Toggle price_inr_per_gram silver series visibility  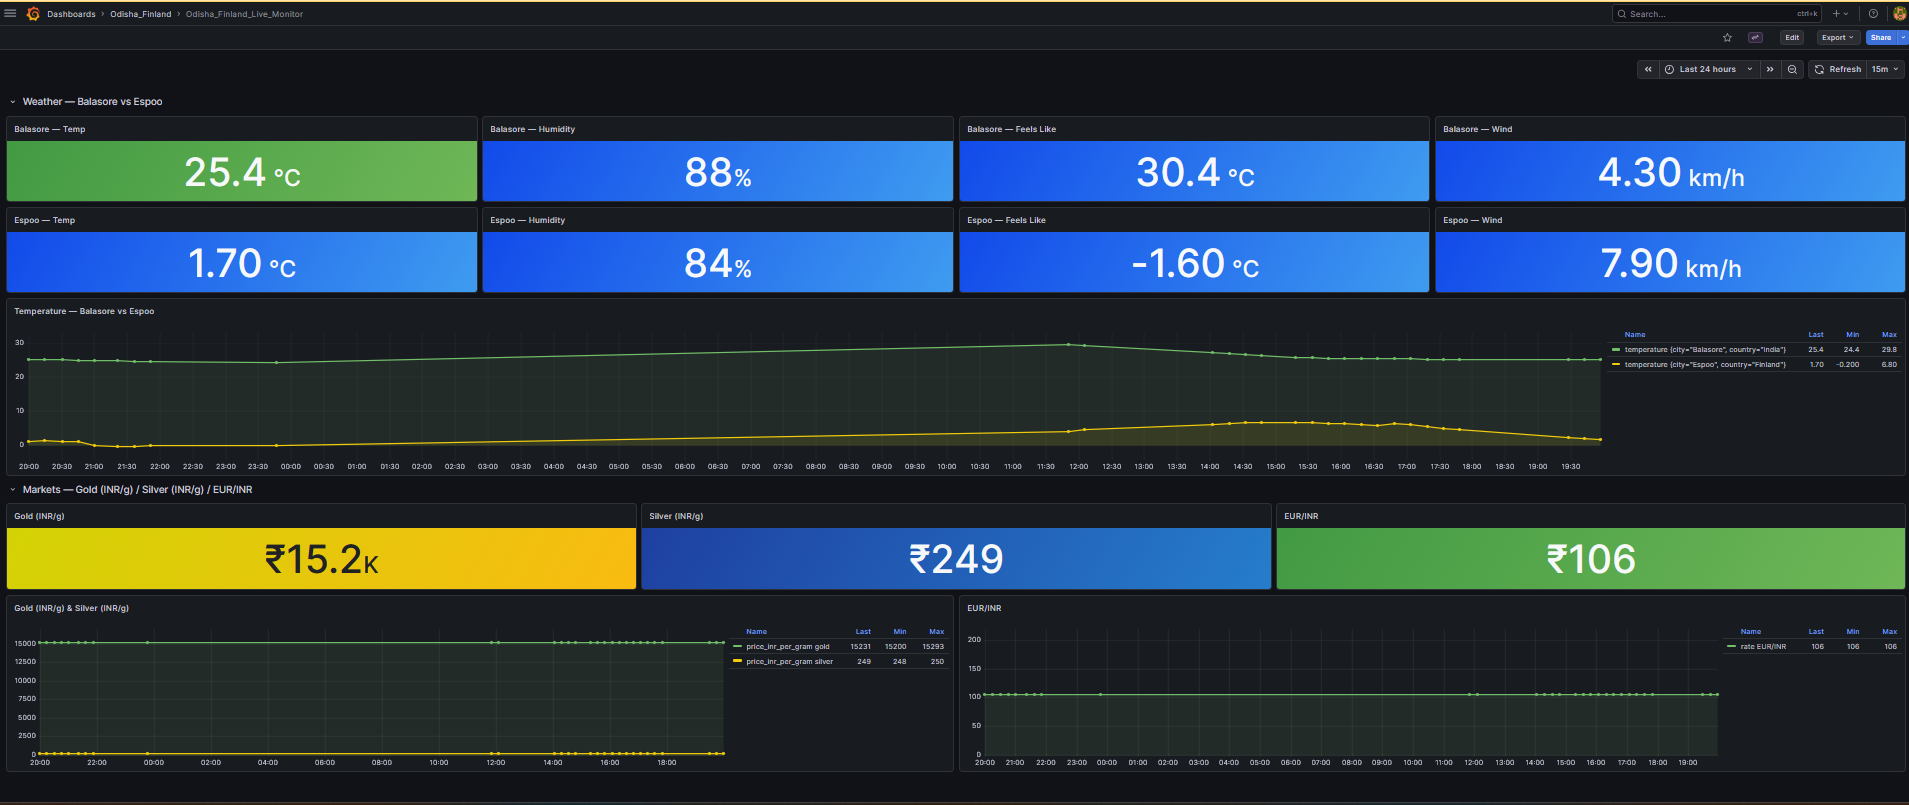pyautogui.click(x=789, y=662)
